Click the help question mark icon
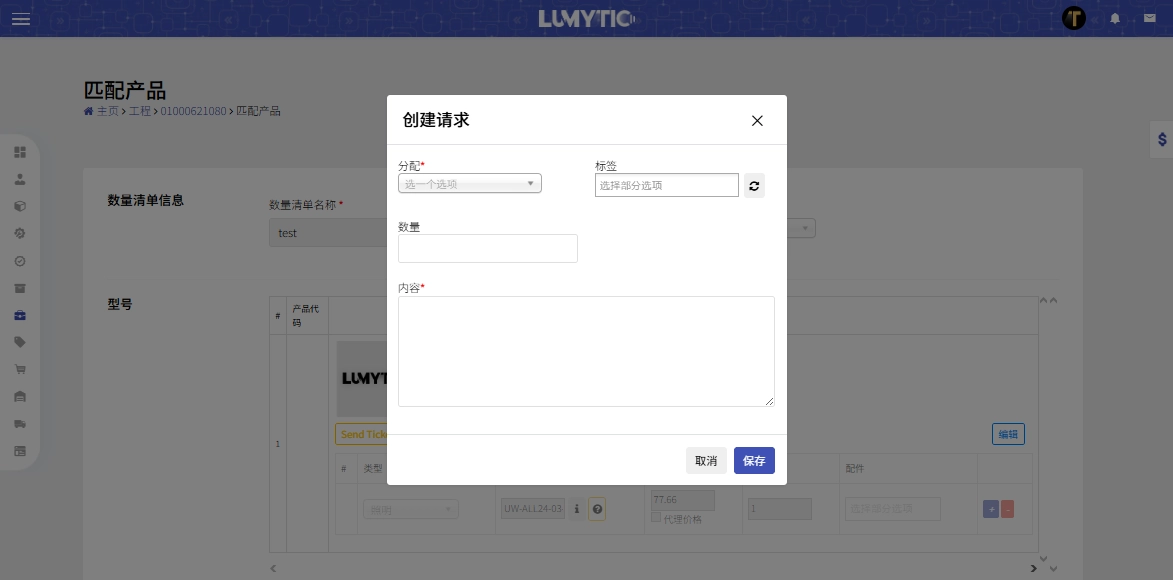This screenshot has width=1173, height=580. pos(597,510)
